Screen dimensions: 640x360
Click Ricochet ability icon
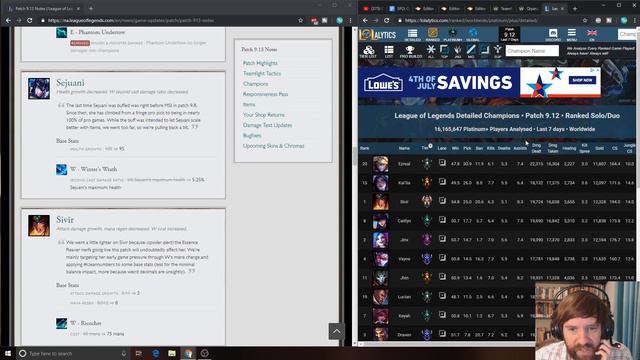click(x=61, y=323)
